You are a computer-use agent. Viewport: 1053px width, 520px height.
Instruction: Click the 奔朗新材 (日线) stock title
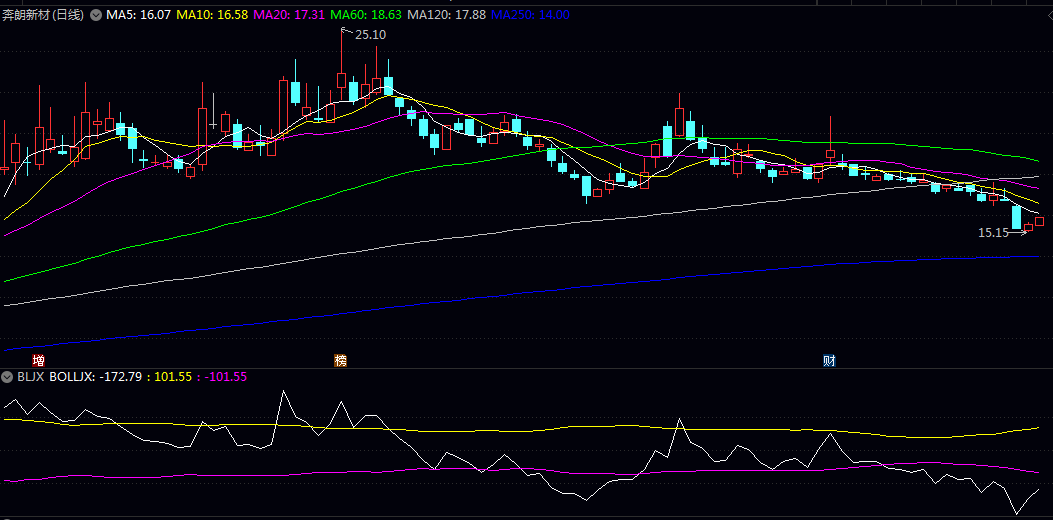(x=44, y=15)
